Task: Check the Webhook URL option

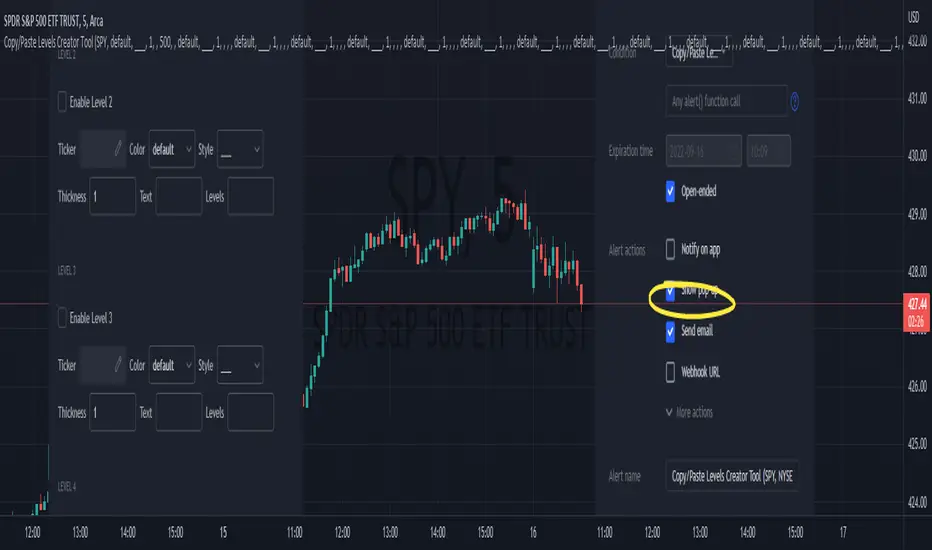Action: click(x=672, y=371)
